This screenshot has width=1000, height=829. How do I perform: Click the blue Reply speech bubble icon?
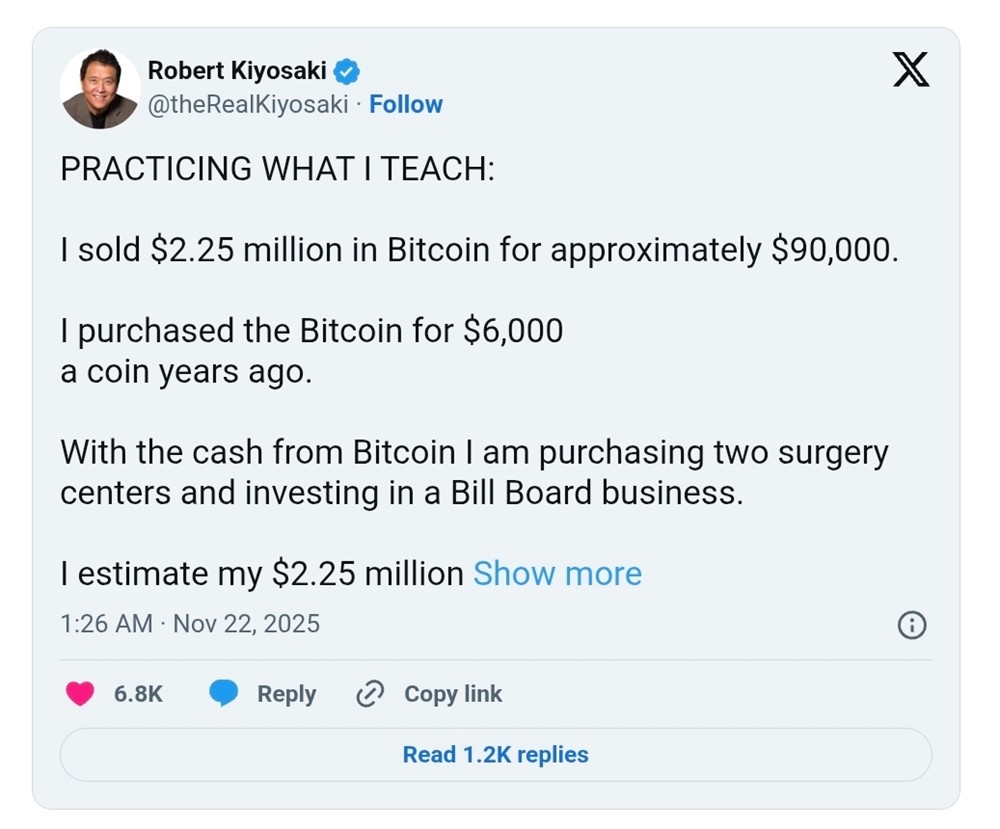[x=225, y=694]
